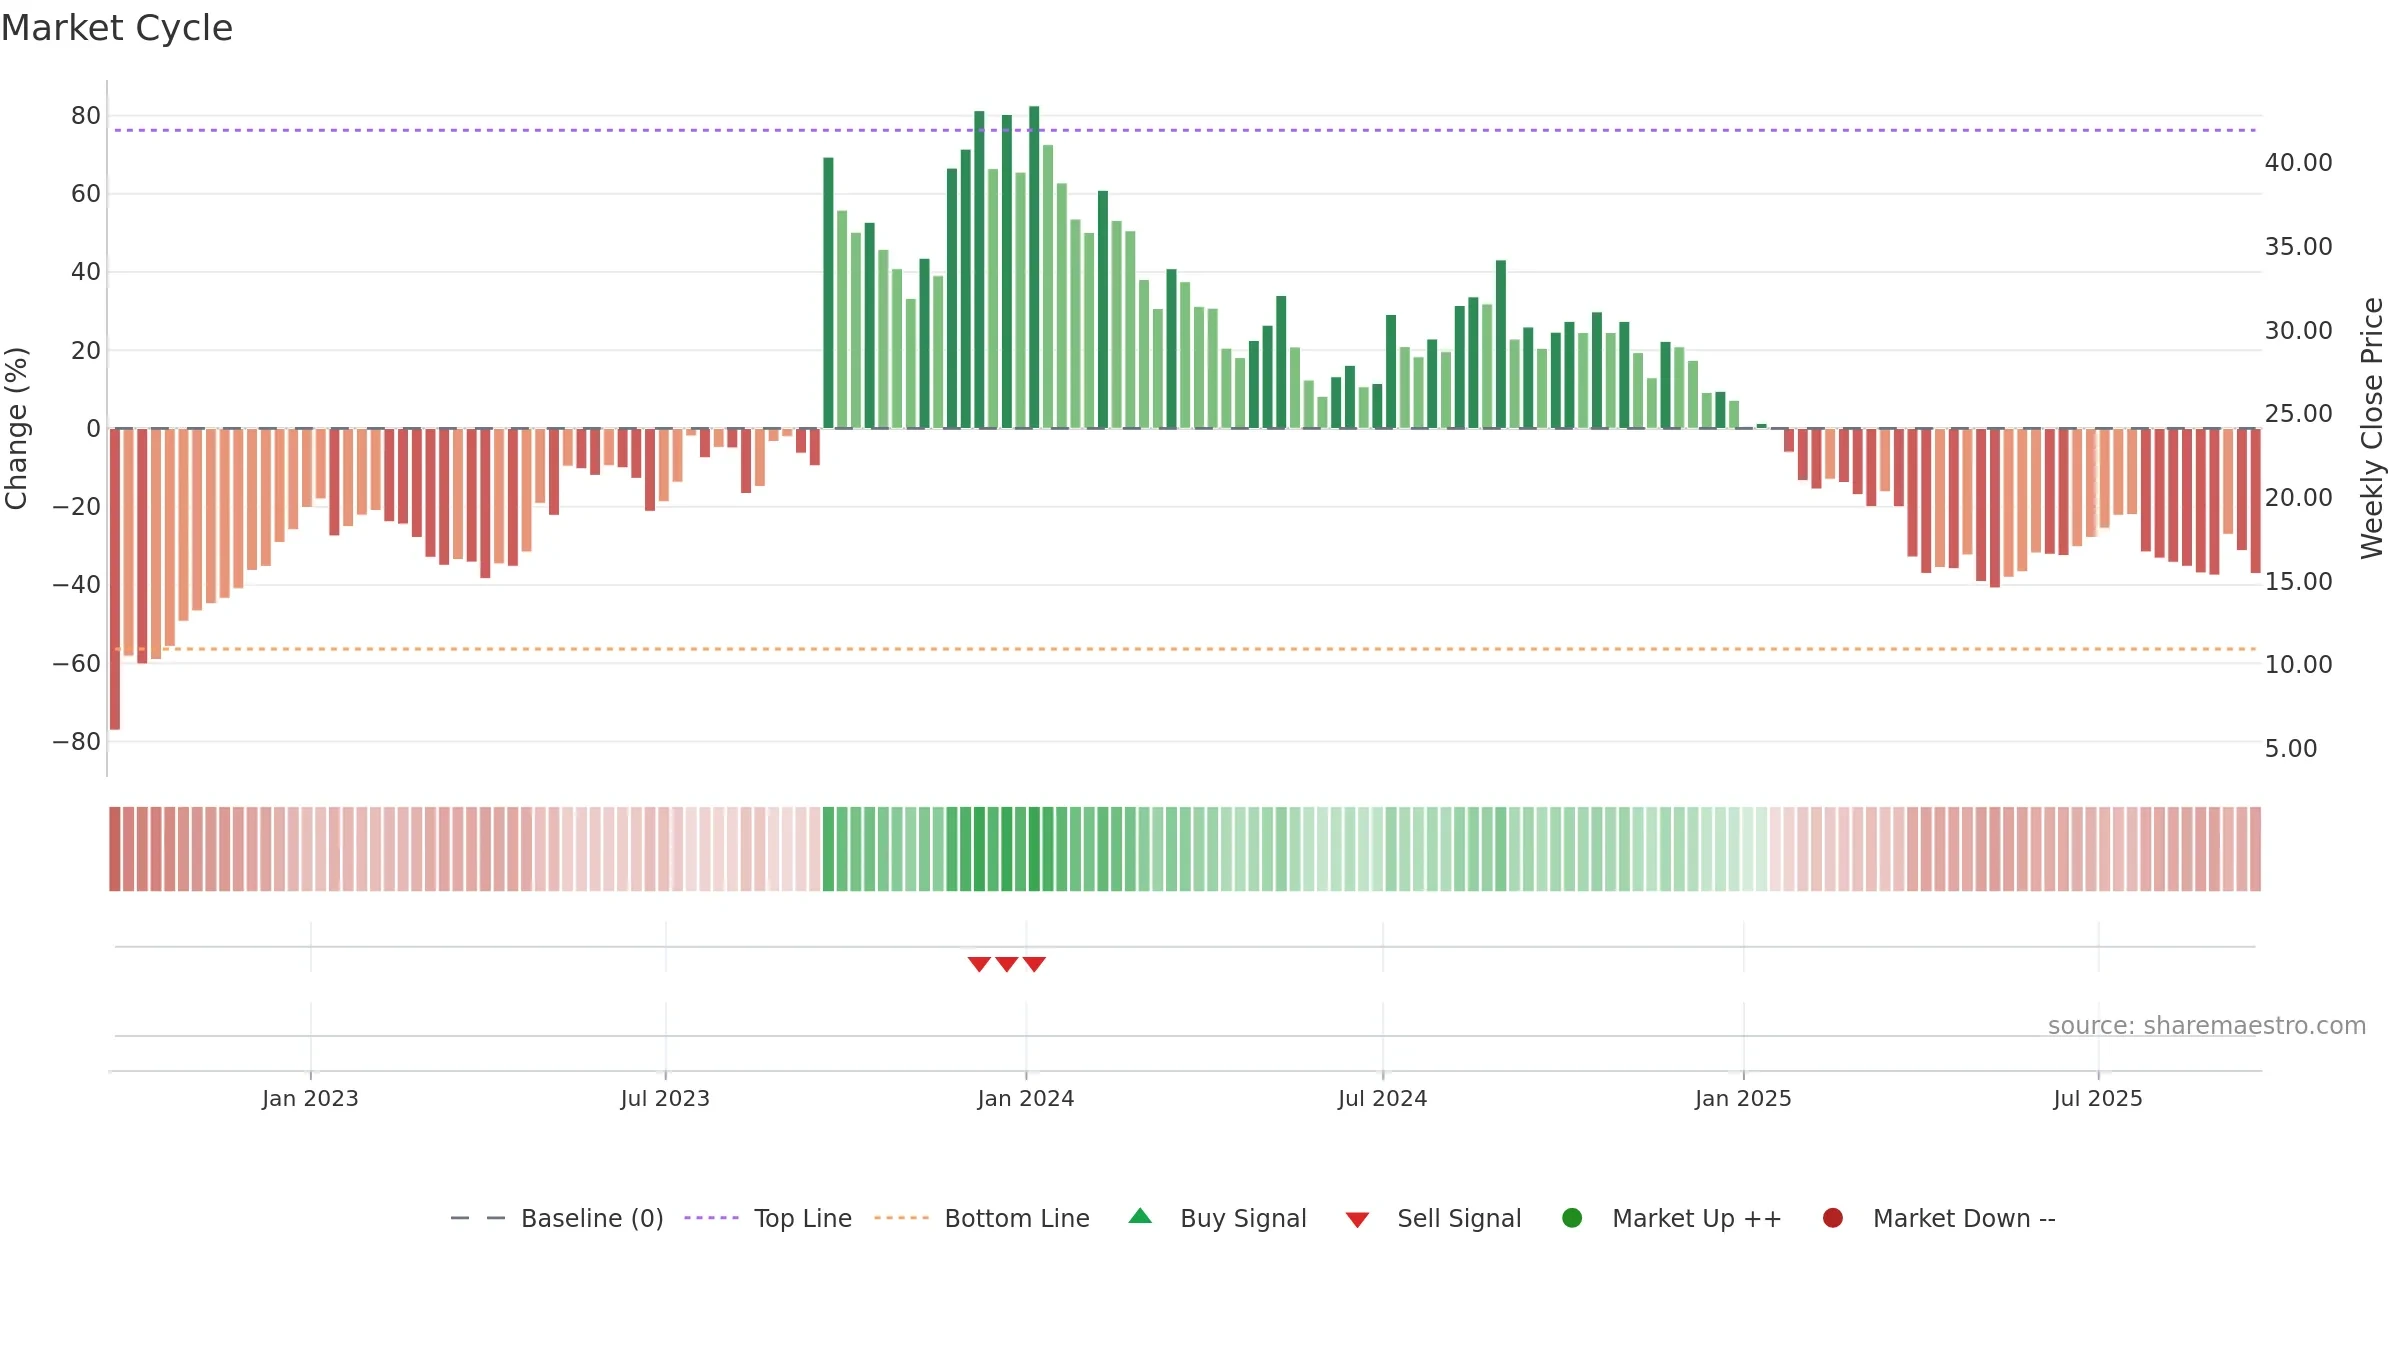This screenshot has height=1350, width=2400.
Task: Click the 5.00 price axis tick
Action: [x=2291, y=749]
